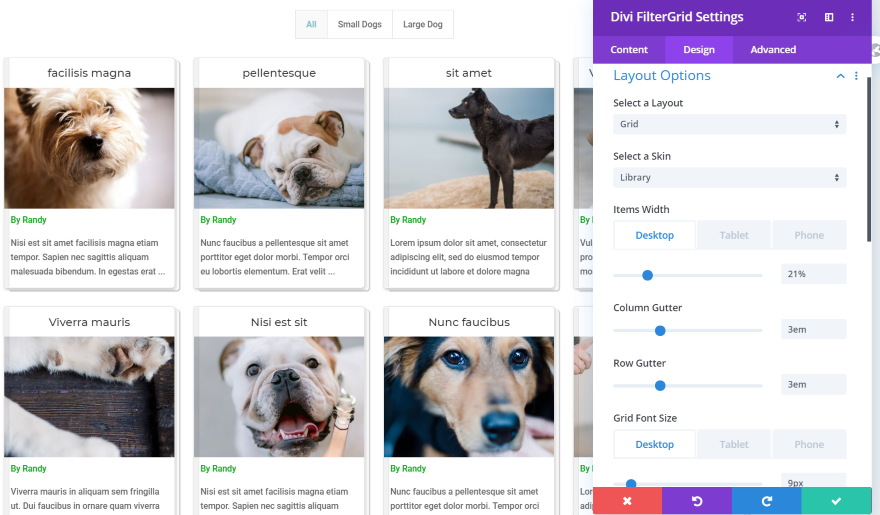
Task: Click the paws image in Viverra mauris card
Action: 89,397
